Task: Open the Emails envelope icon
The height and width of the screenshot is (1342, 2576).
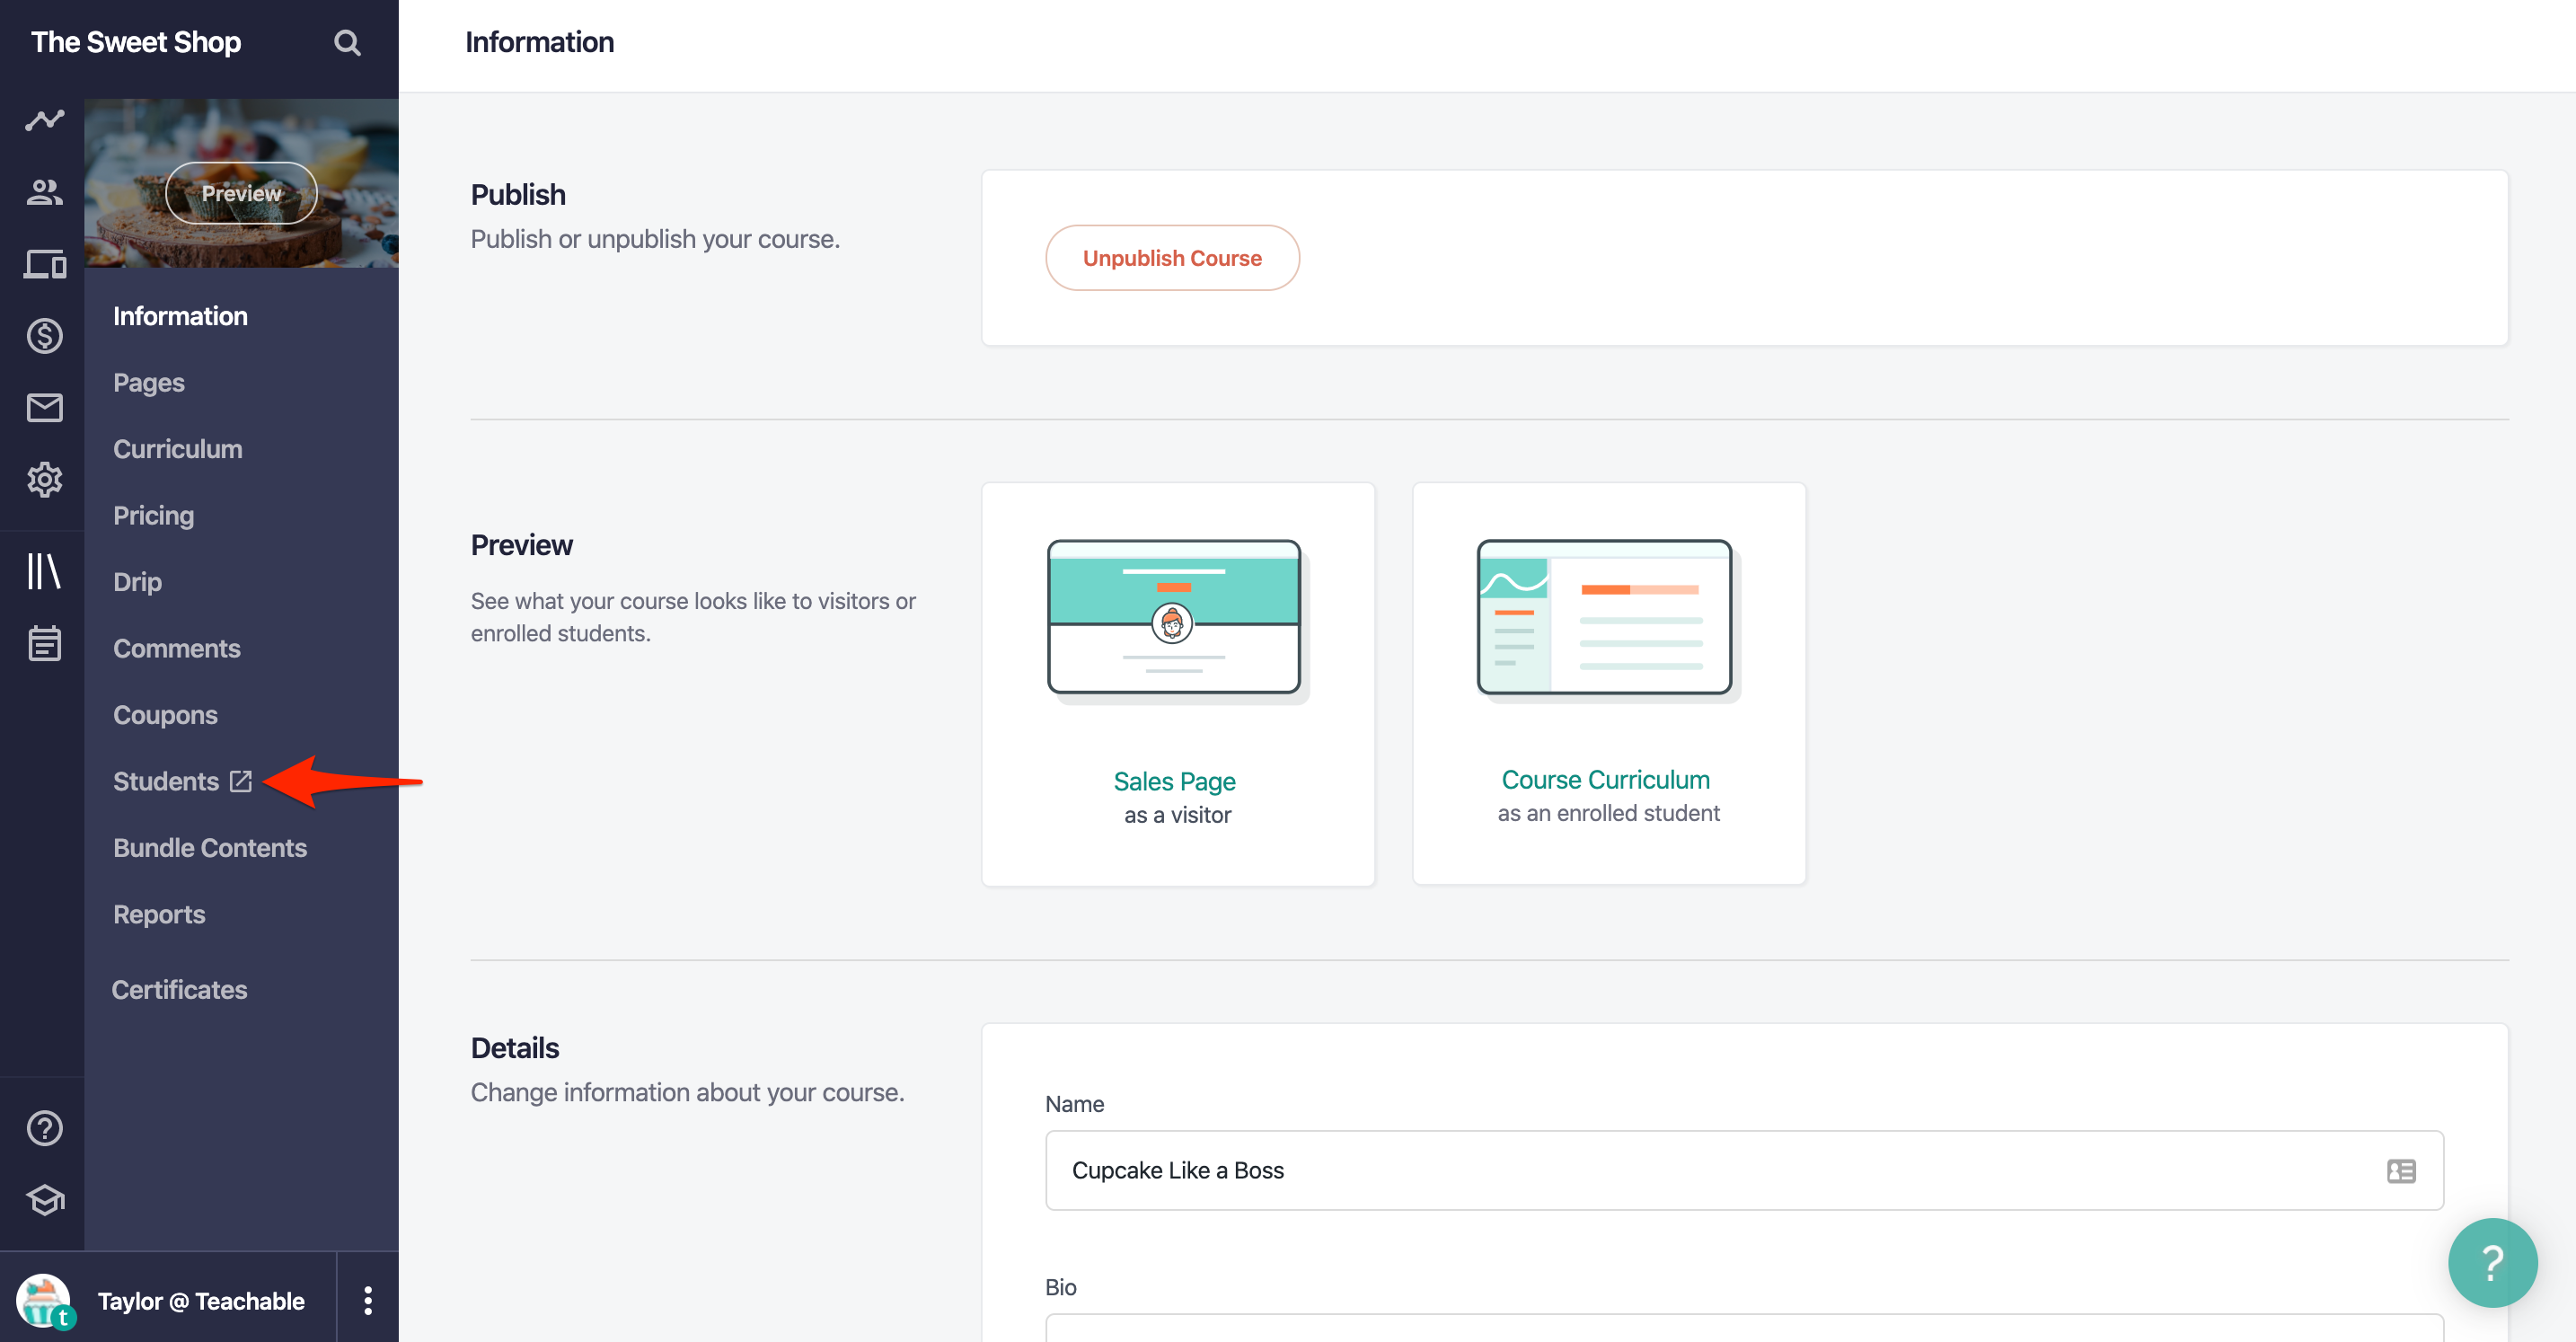Action: point(44,408)
